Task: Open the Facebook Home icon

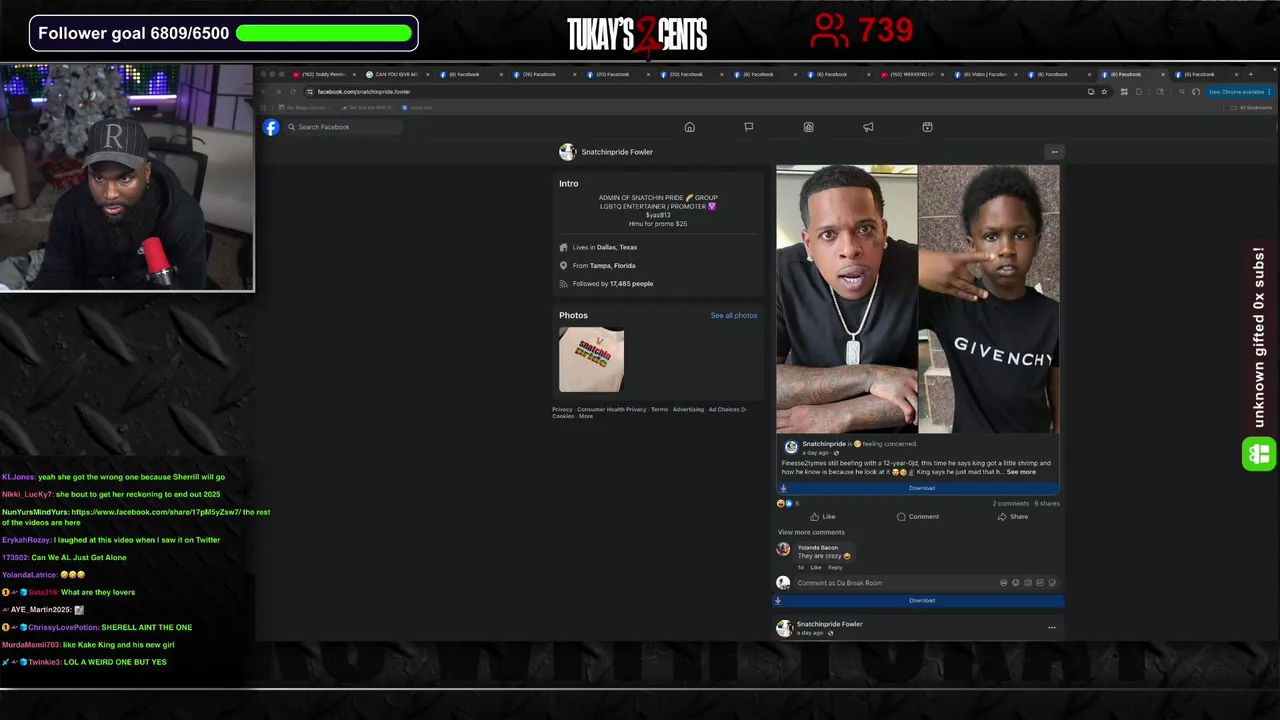Action: coord(689,127)
